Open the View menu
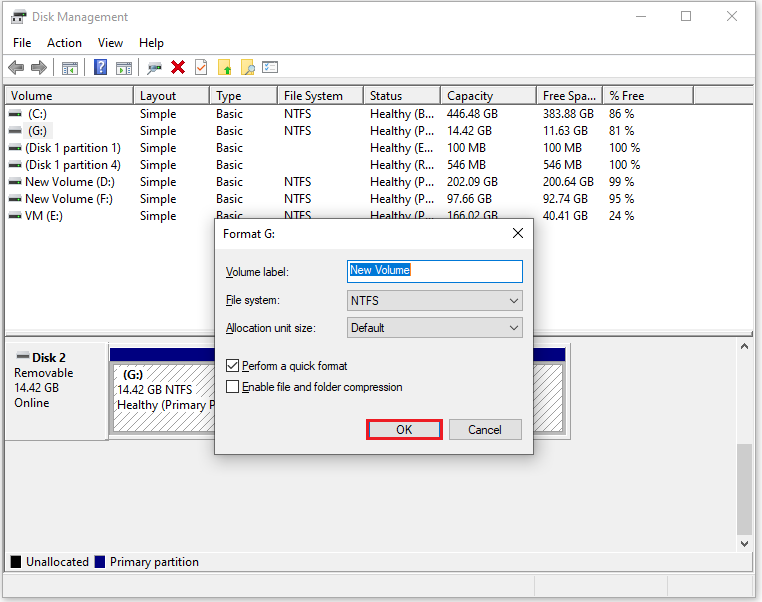762x602 pixels. click(x=110, y=43)
